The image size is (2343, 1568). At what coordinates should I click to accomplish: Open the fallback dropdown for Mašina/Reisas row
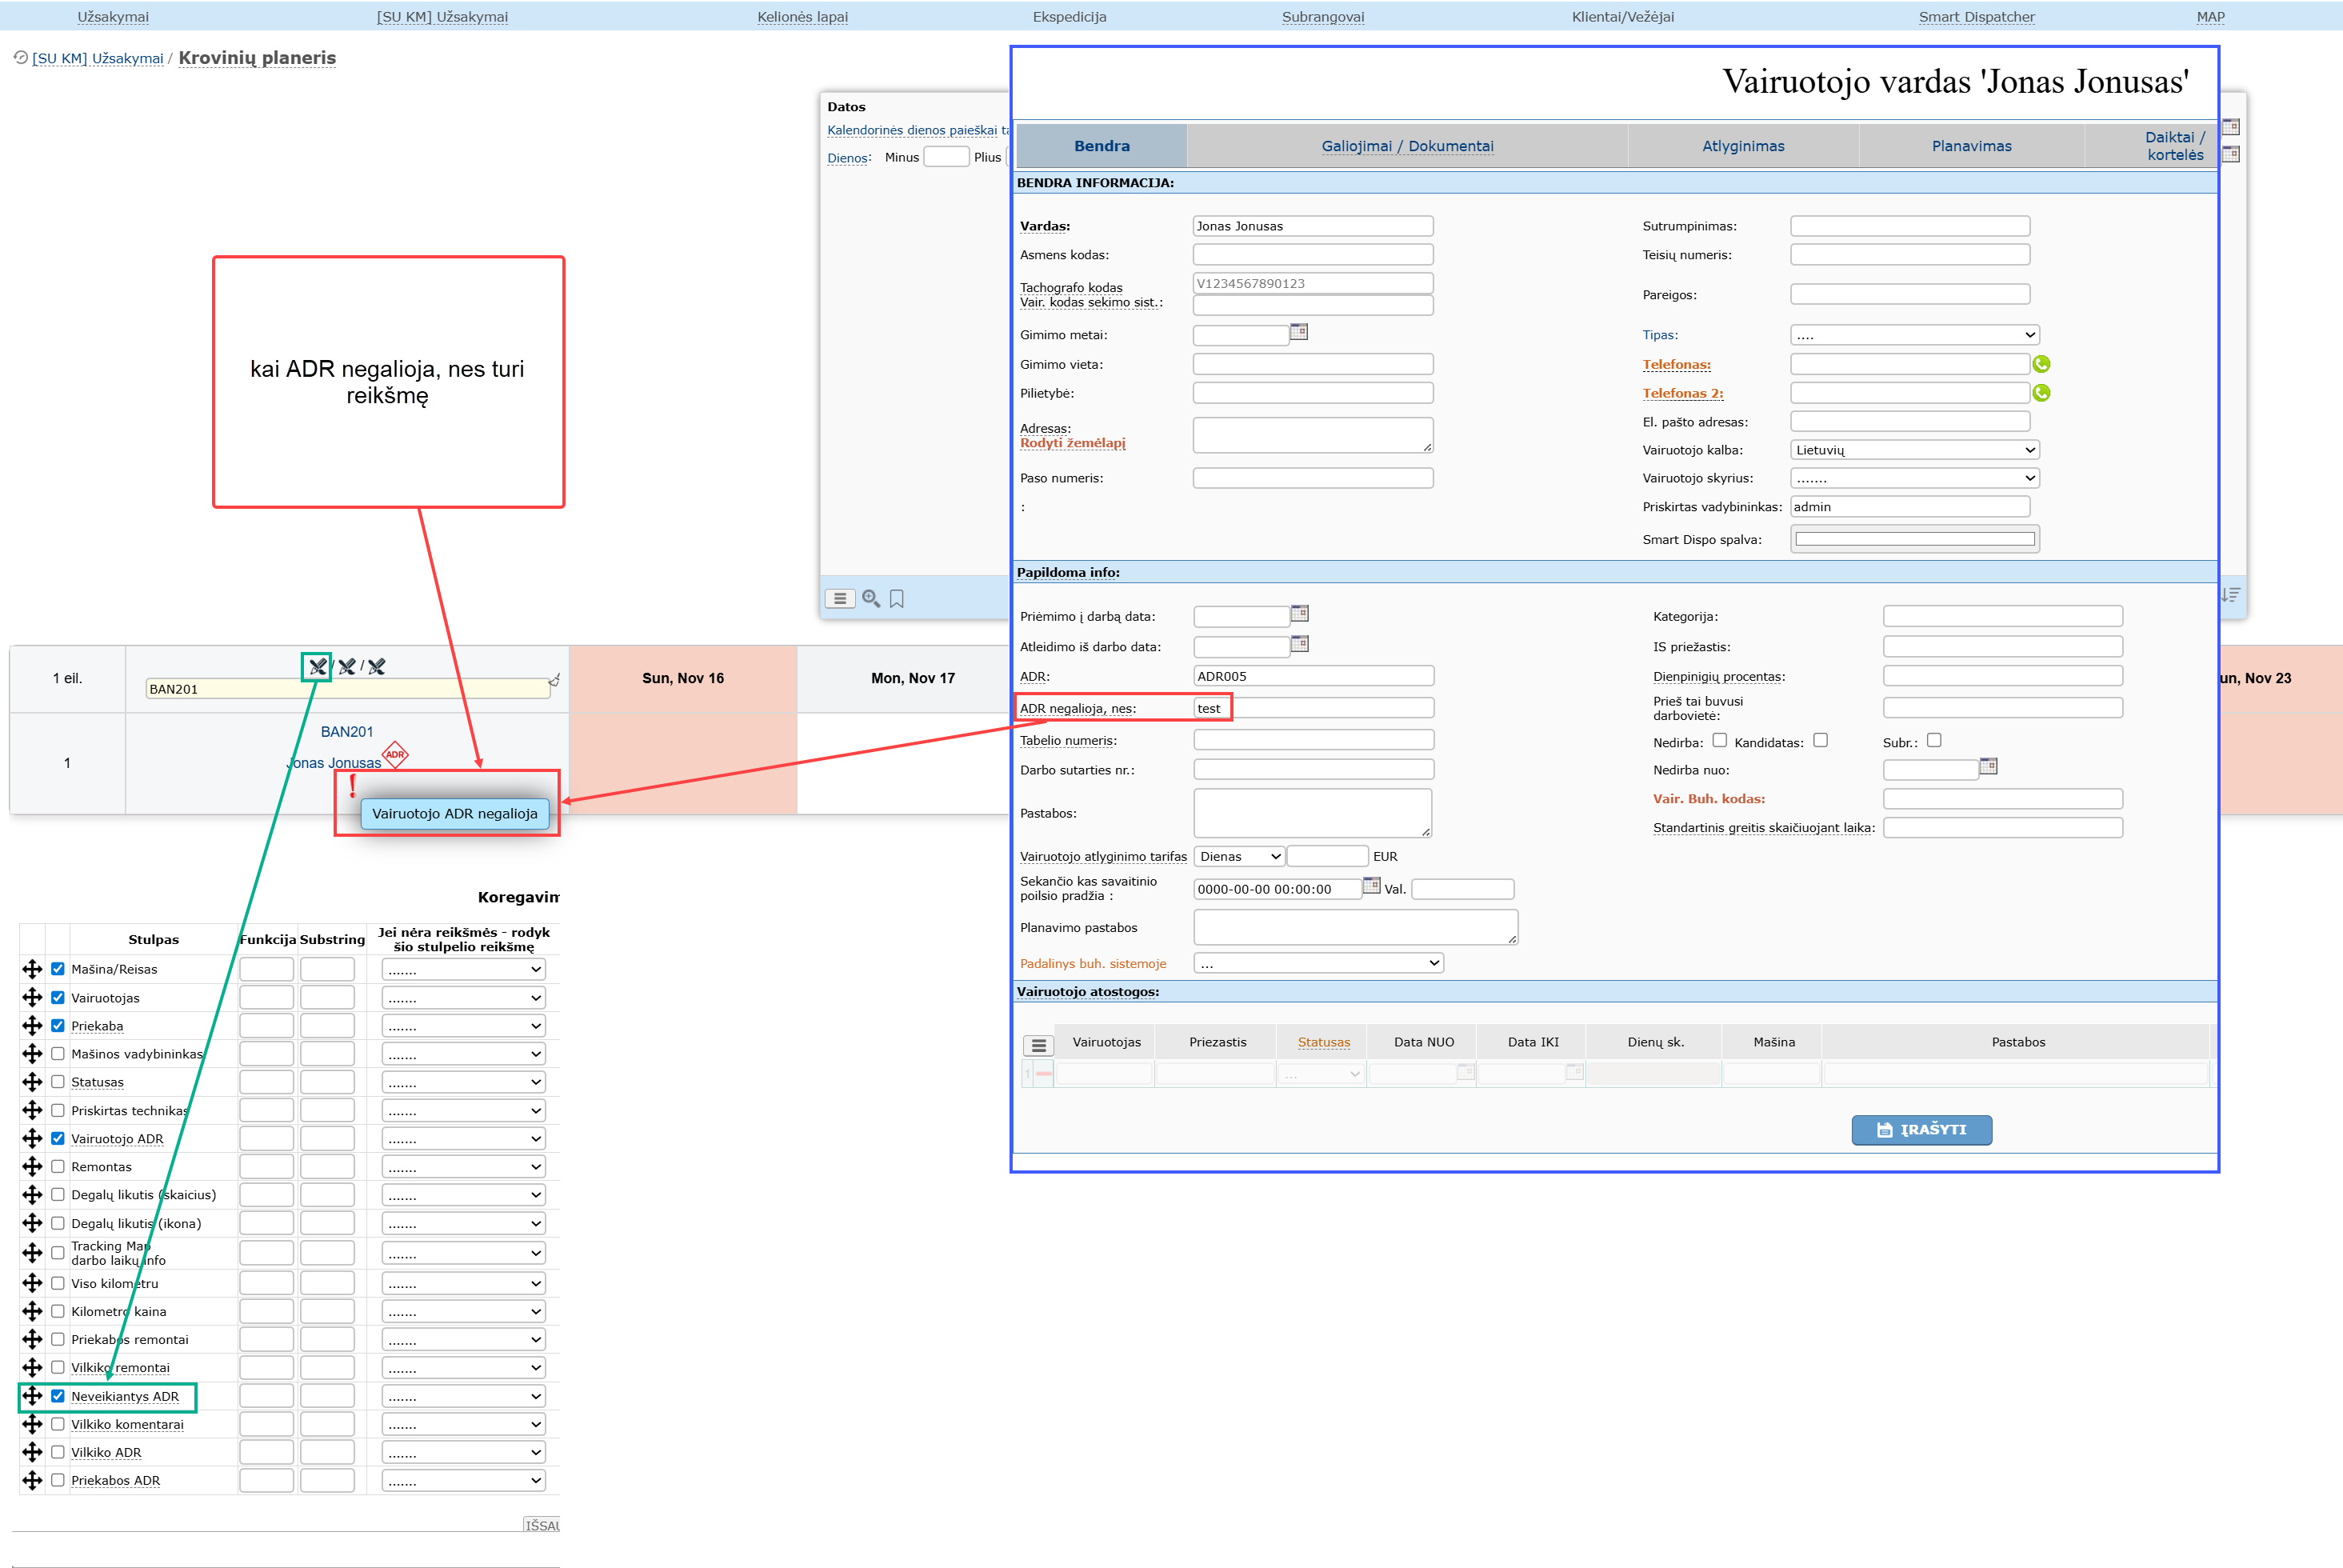pos(463,969)
